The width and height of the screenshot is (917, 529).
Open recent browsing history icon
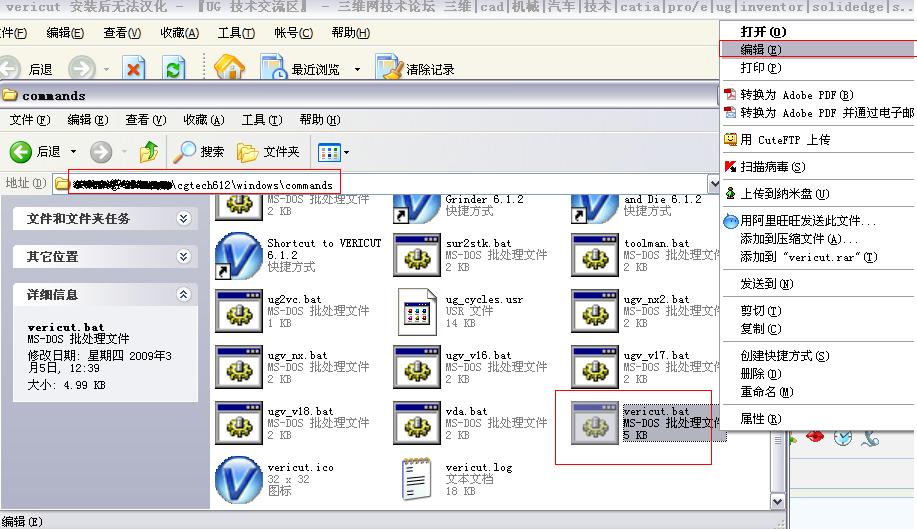tap(273, 68)
